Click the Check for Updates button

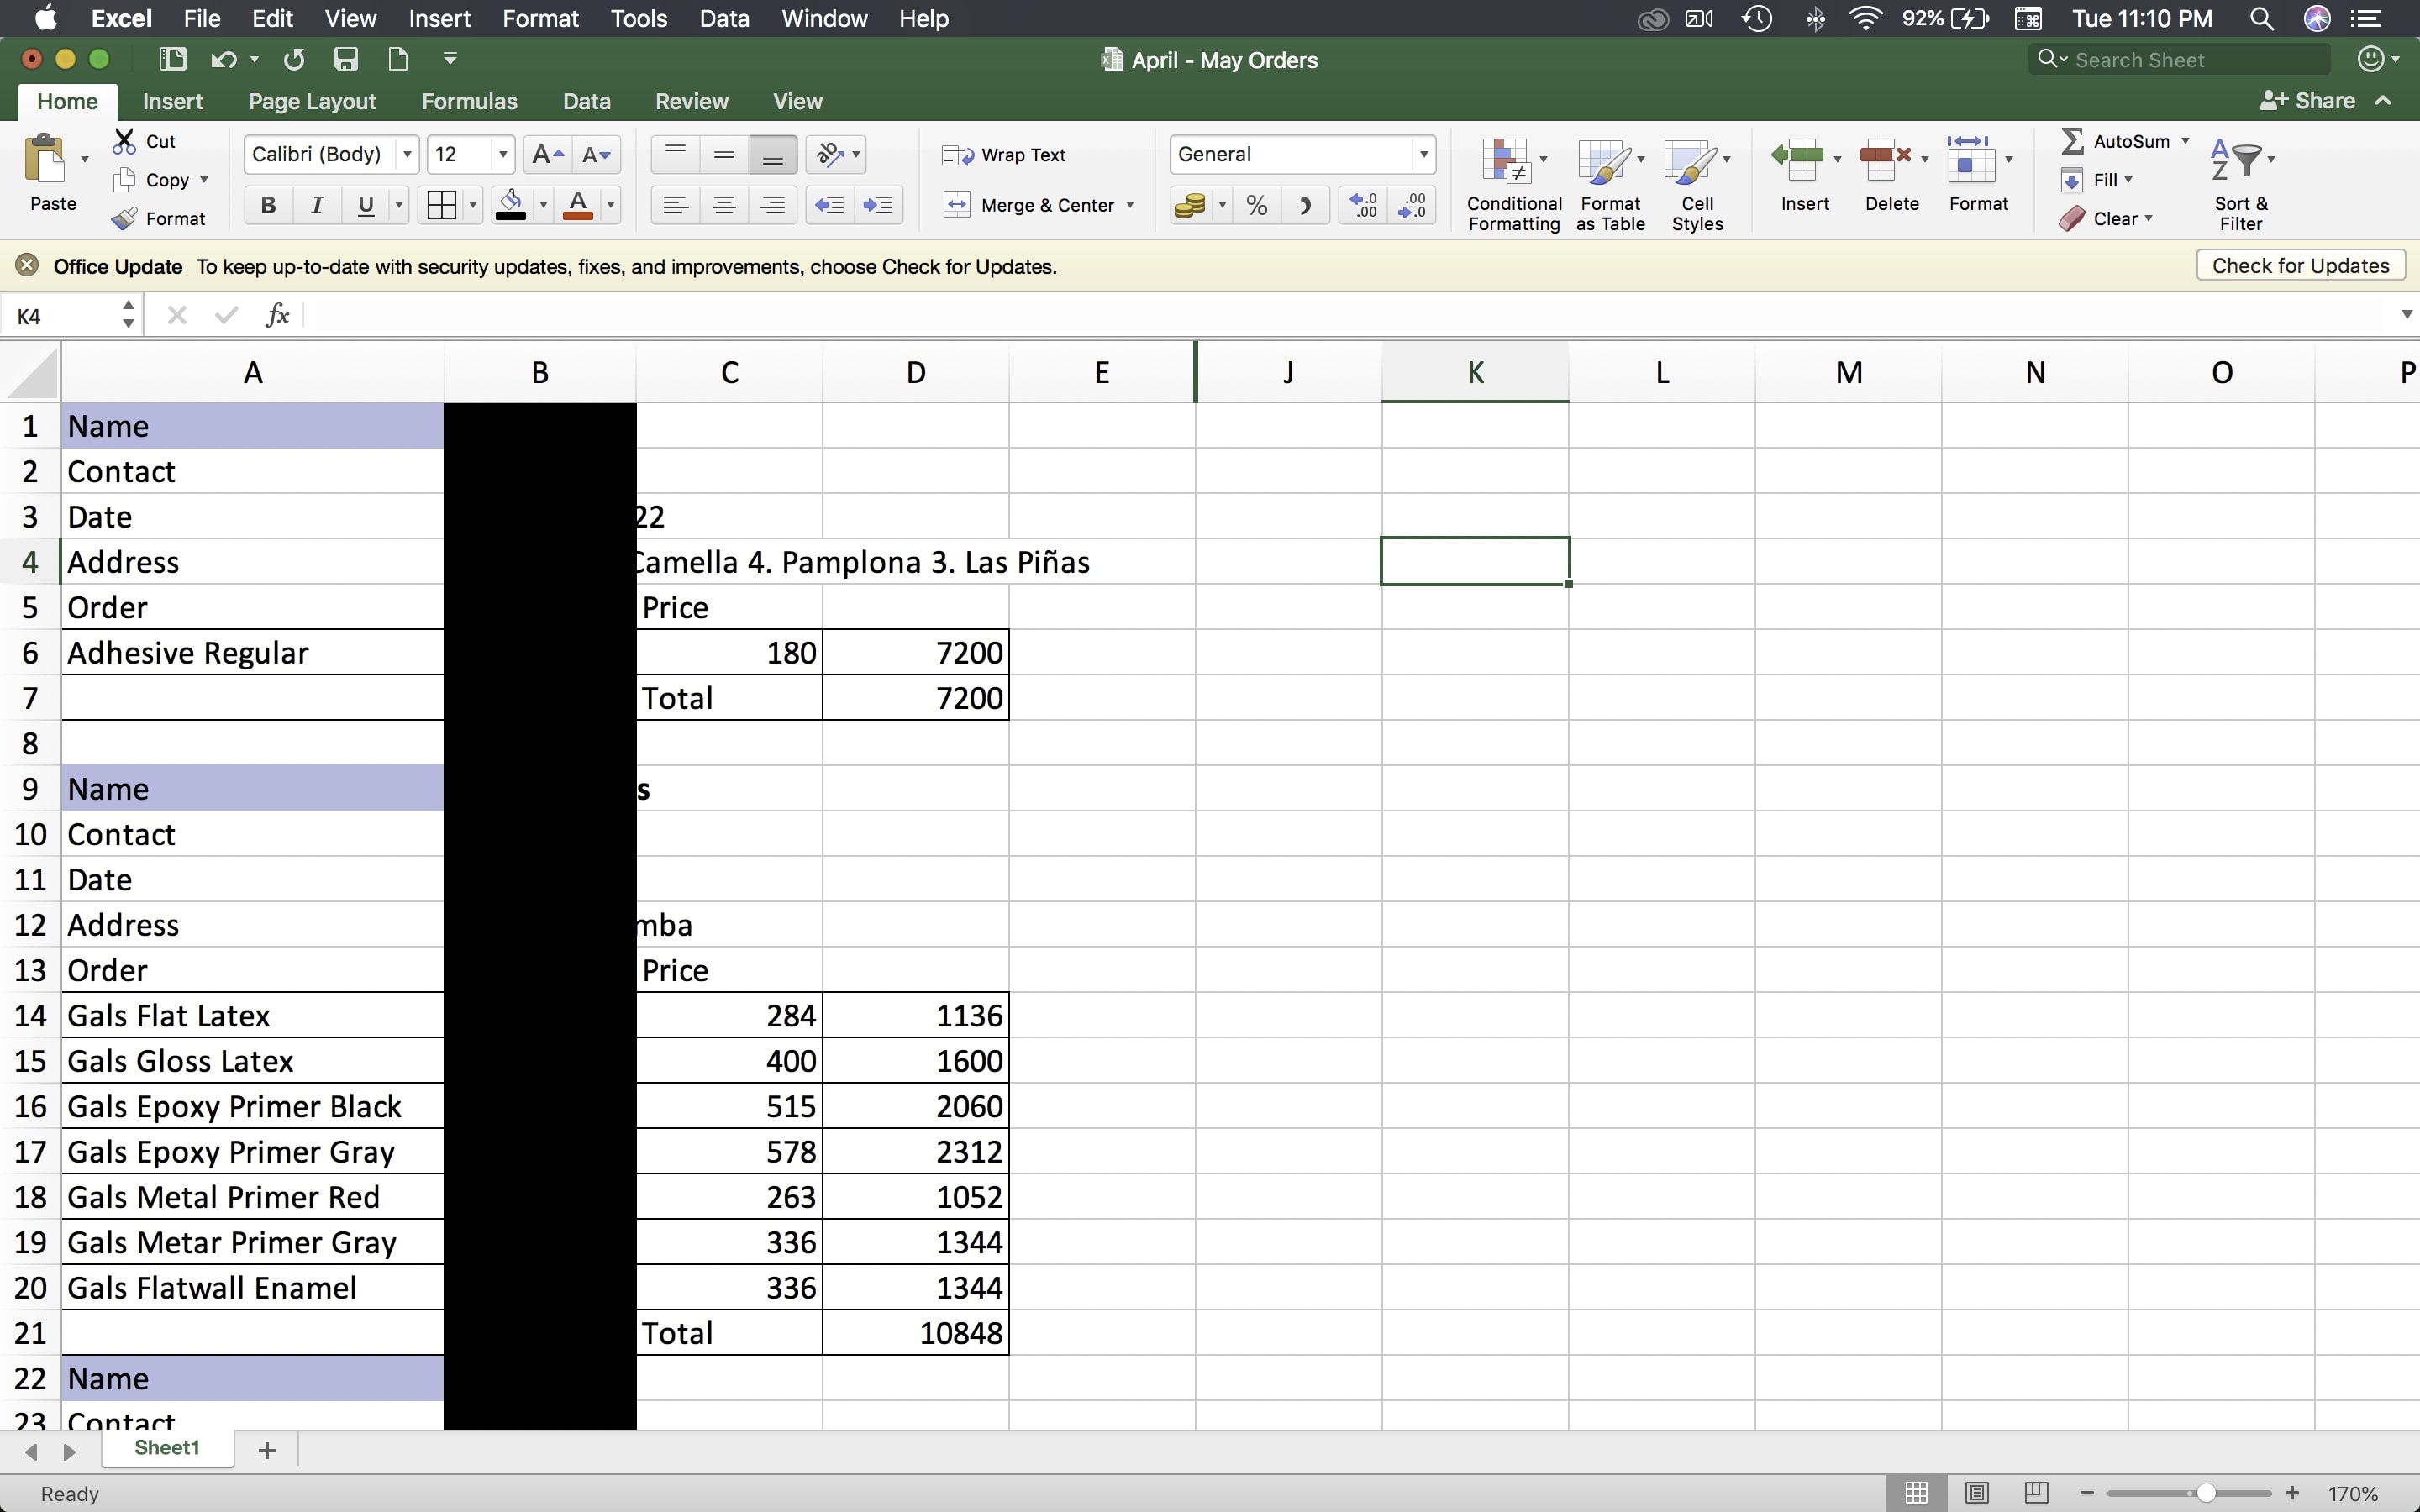(x=2300, y=266)
